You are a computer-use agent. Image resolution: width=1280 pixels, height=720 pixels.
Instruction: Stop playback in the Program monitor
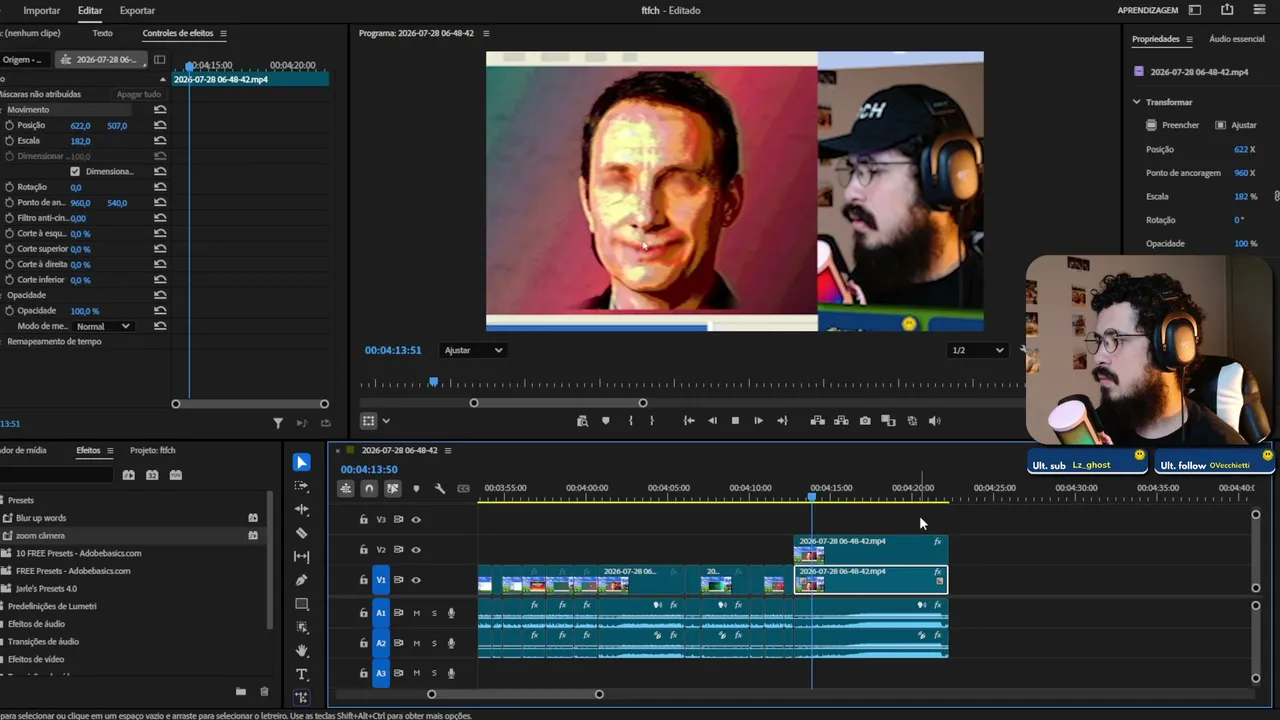[735, 421]
